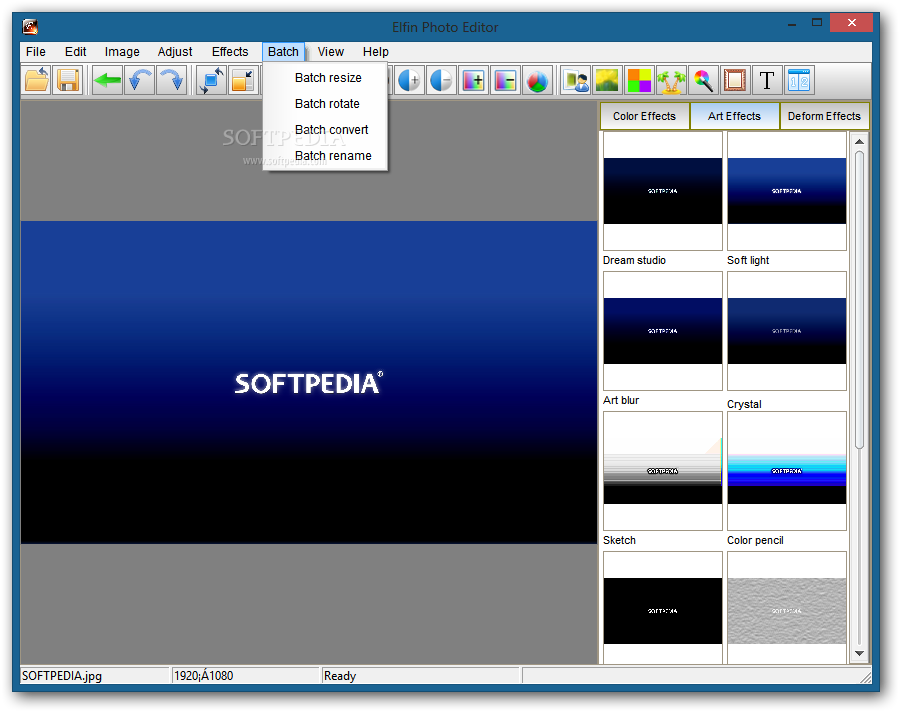This screenshot has width=900, height=712.
Task: Switch to the Color Effects tab
Action: coord(645,116)
